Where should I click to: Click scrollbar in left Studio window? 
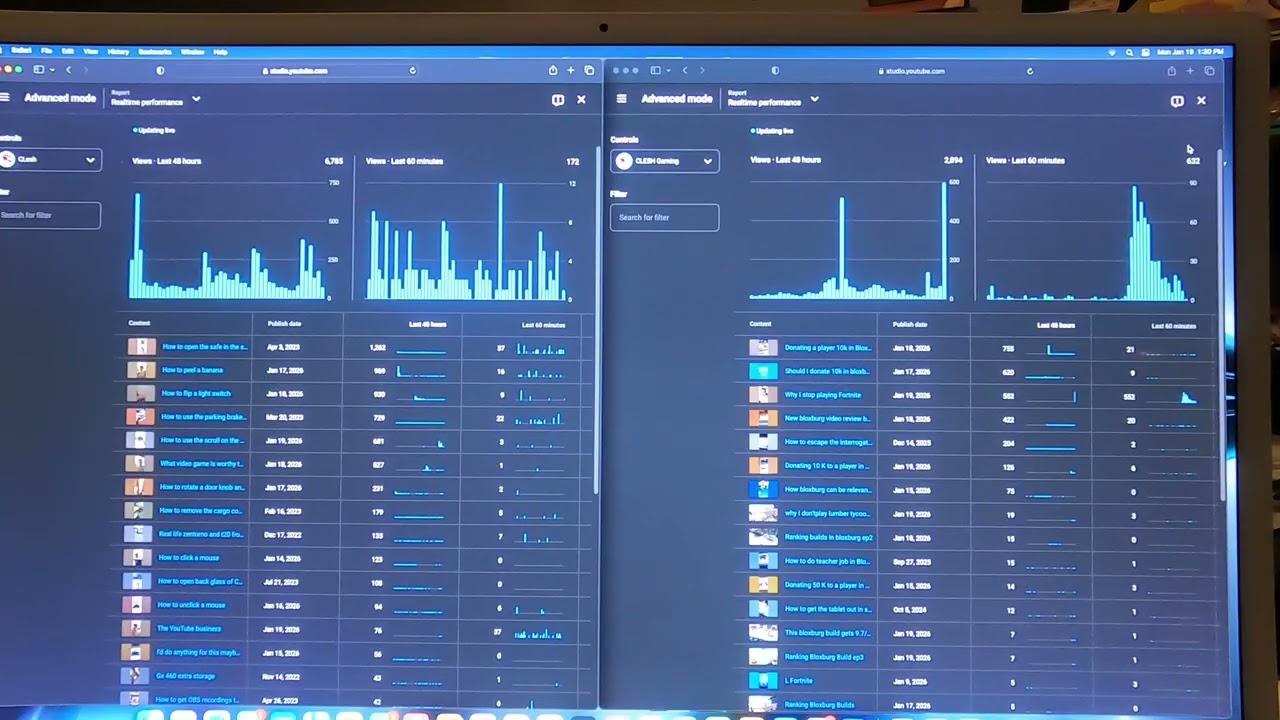coord(597,320)
